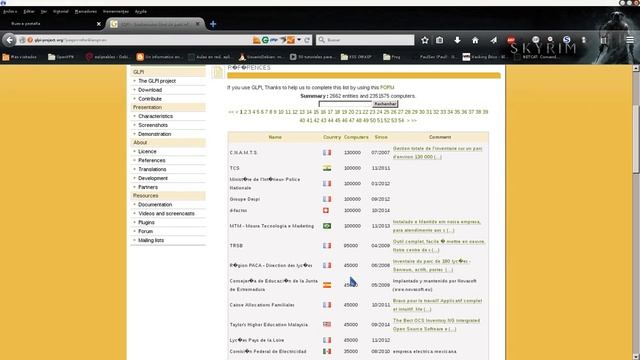Open the OpenVPN bookmark folder
The image size is (640, 360).
pyautogui.click(x=61, y=57)
